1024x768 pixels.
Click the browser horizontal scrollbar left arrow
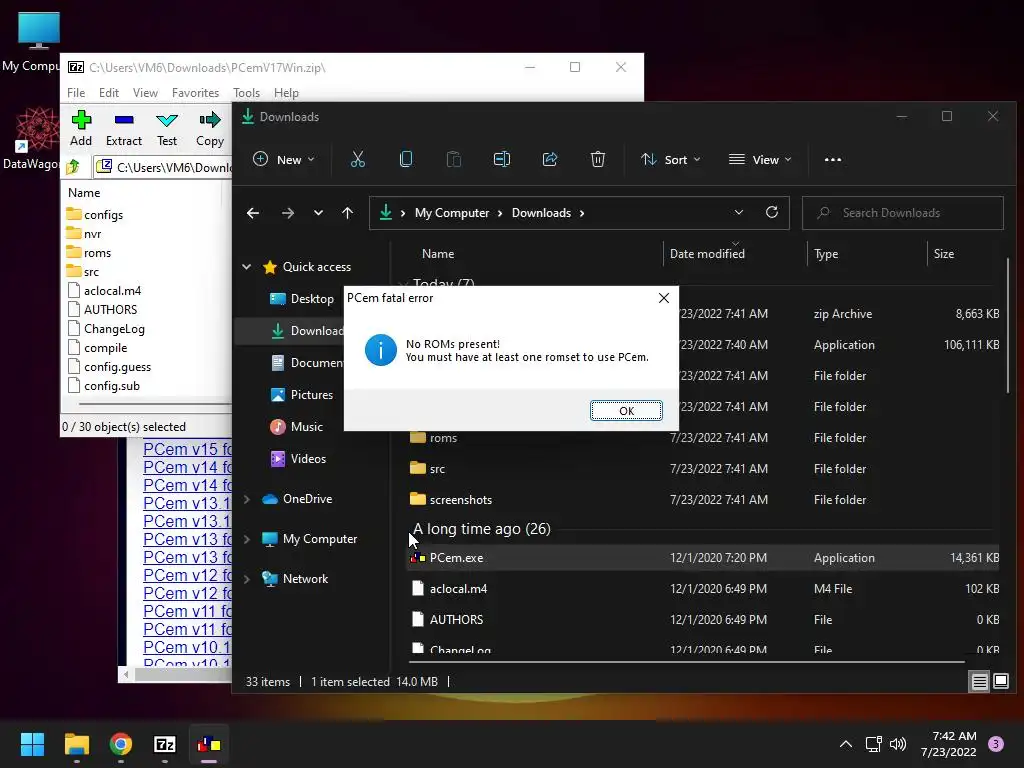click(126, 674)
